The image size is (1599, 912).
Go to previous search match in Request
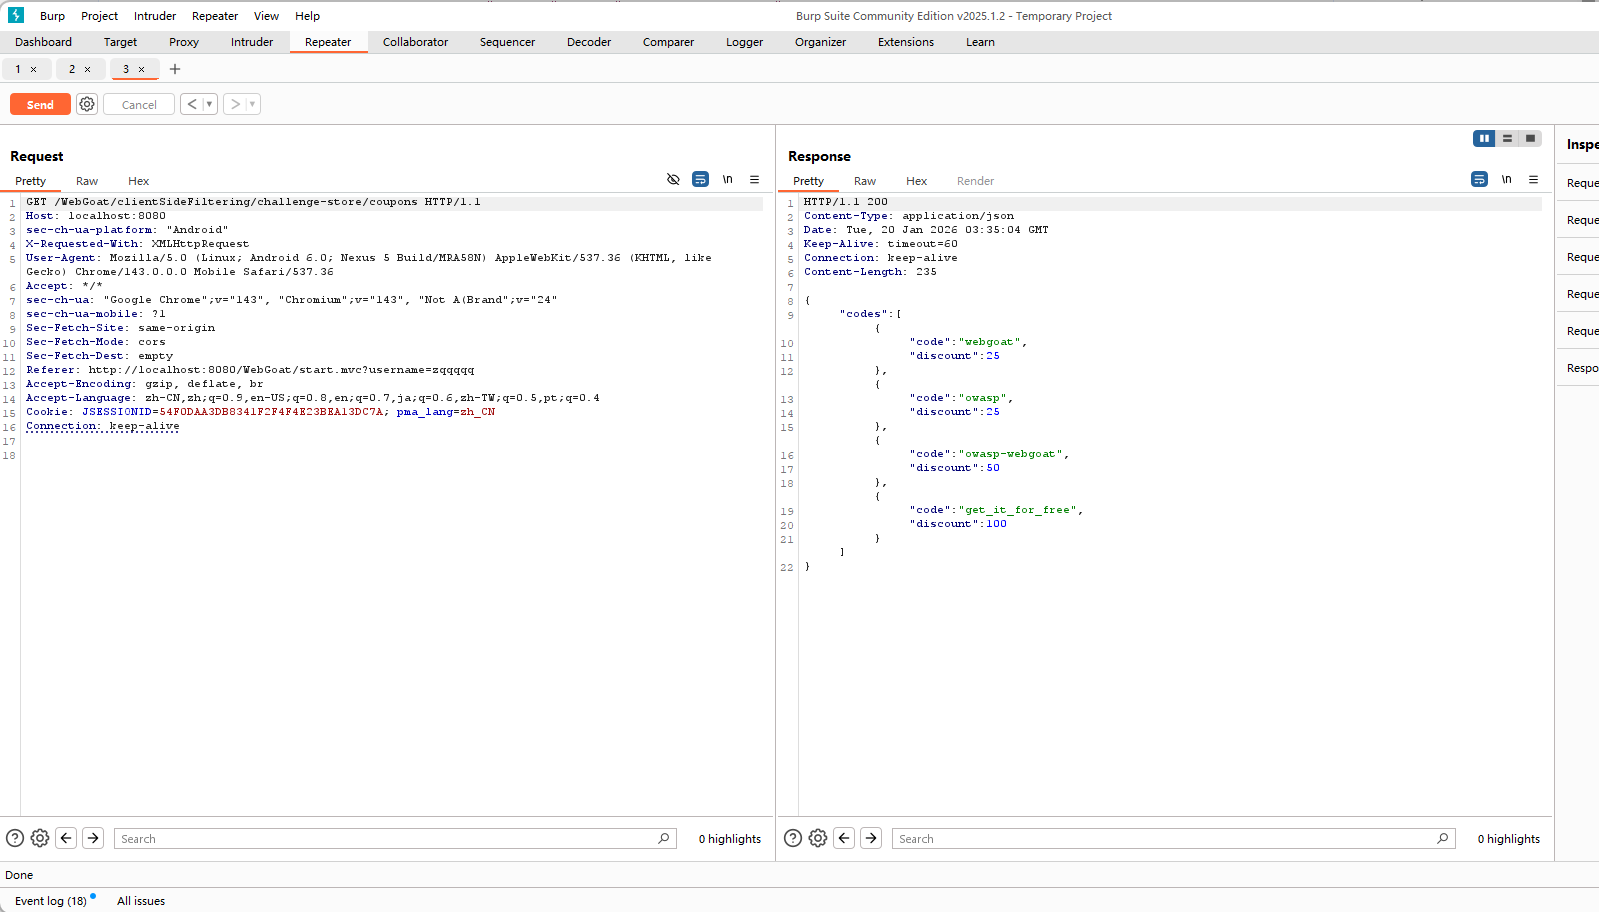click(x=66, y=838)
